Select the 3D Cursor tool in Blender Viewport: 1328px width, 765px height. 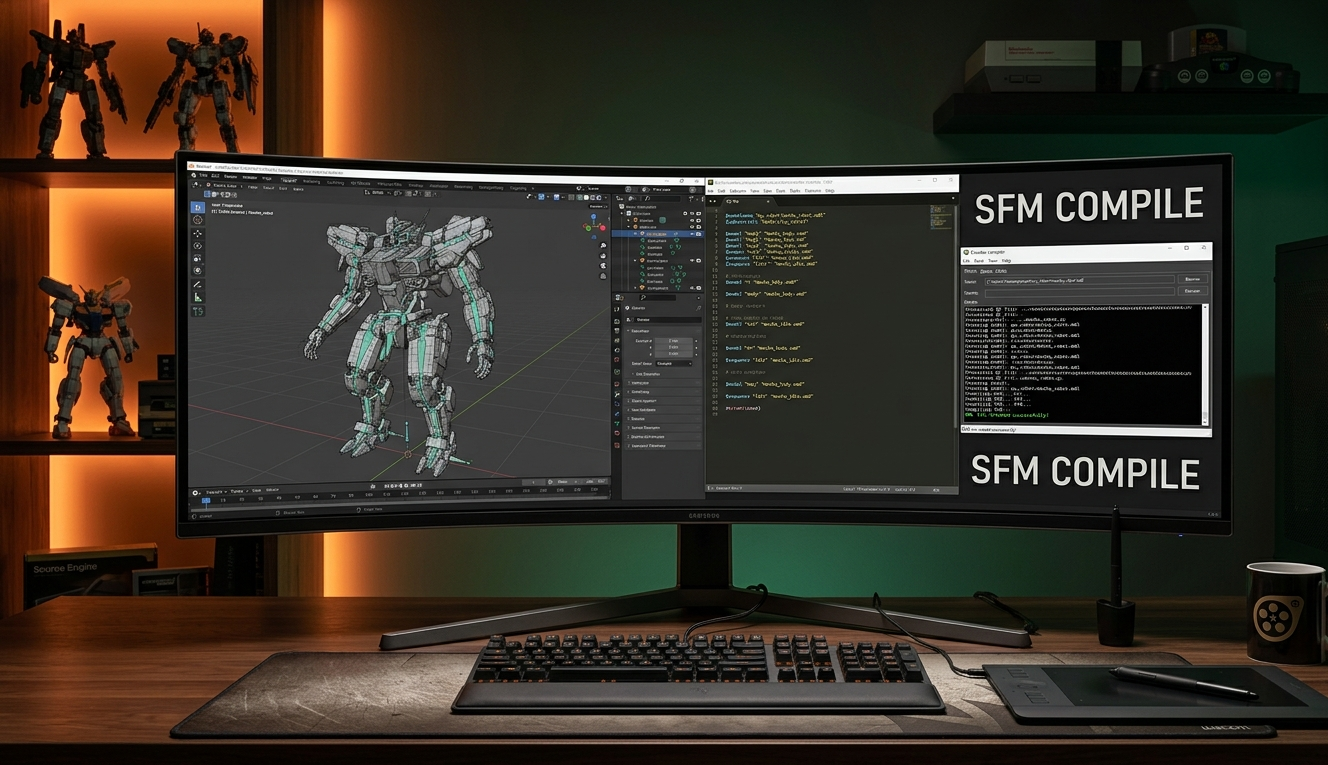[x=198, y=220]
